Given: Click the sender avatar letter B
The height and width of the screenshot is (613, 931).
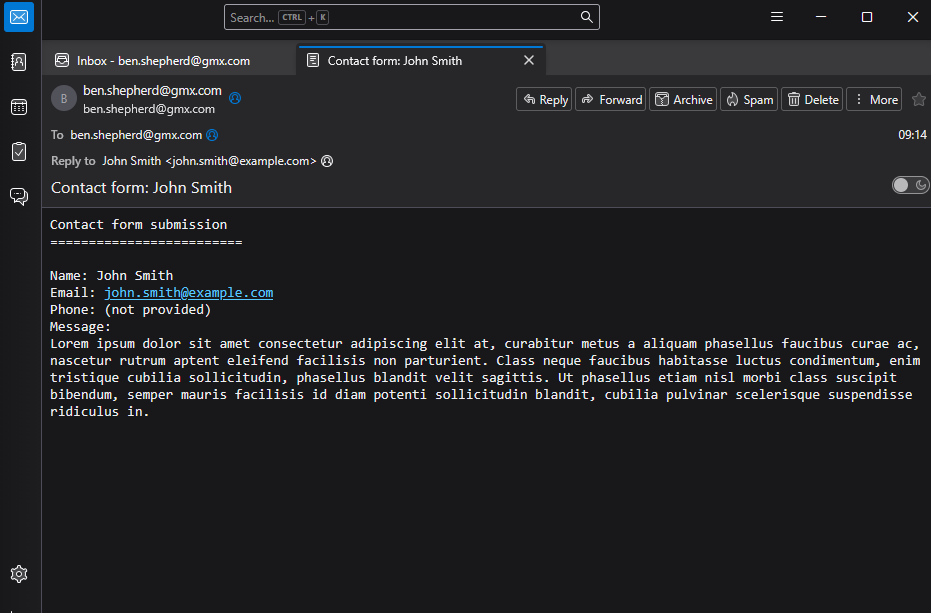Looking at the screenshot, I should pos(64,99).
